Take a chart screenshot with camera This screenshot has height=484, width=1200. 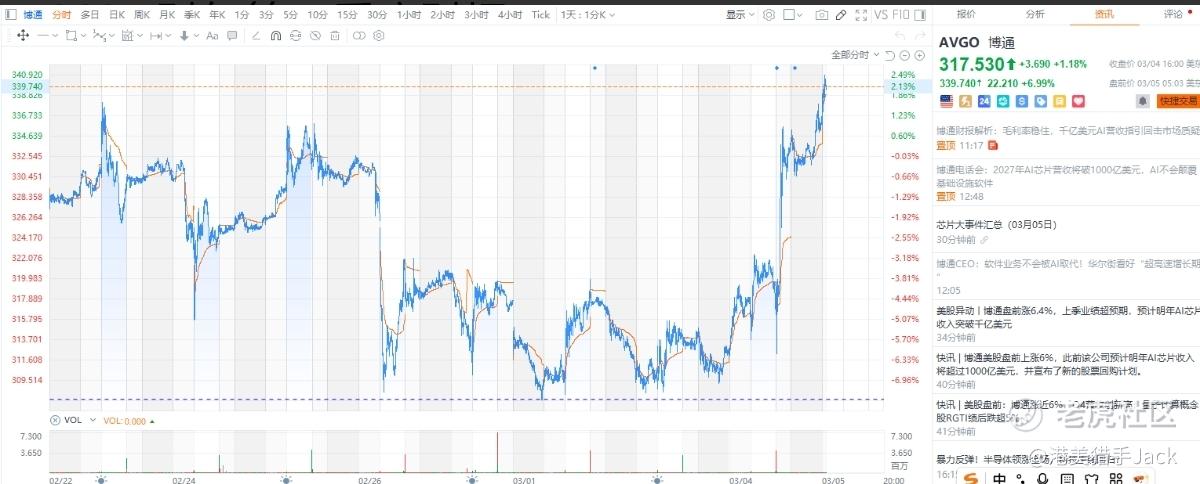click(821, 15)
